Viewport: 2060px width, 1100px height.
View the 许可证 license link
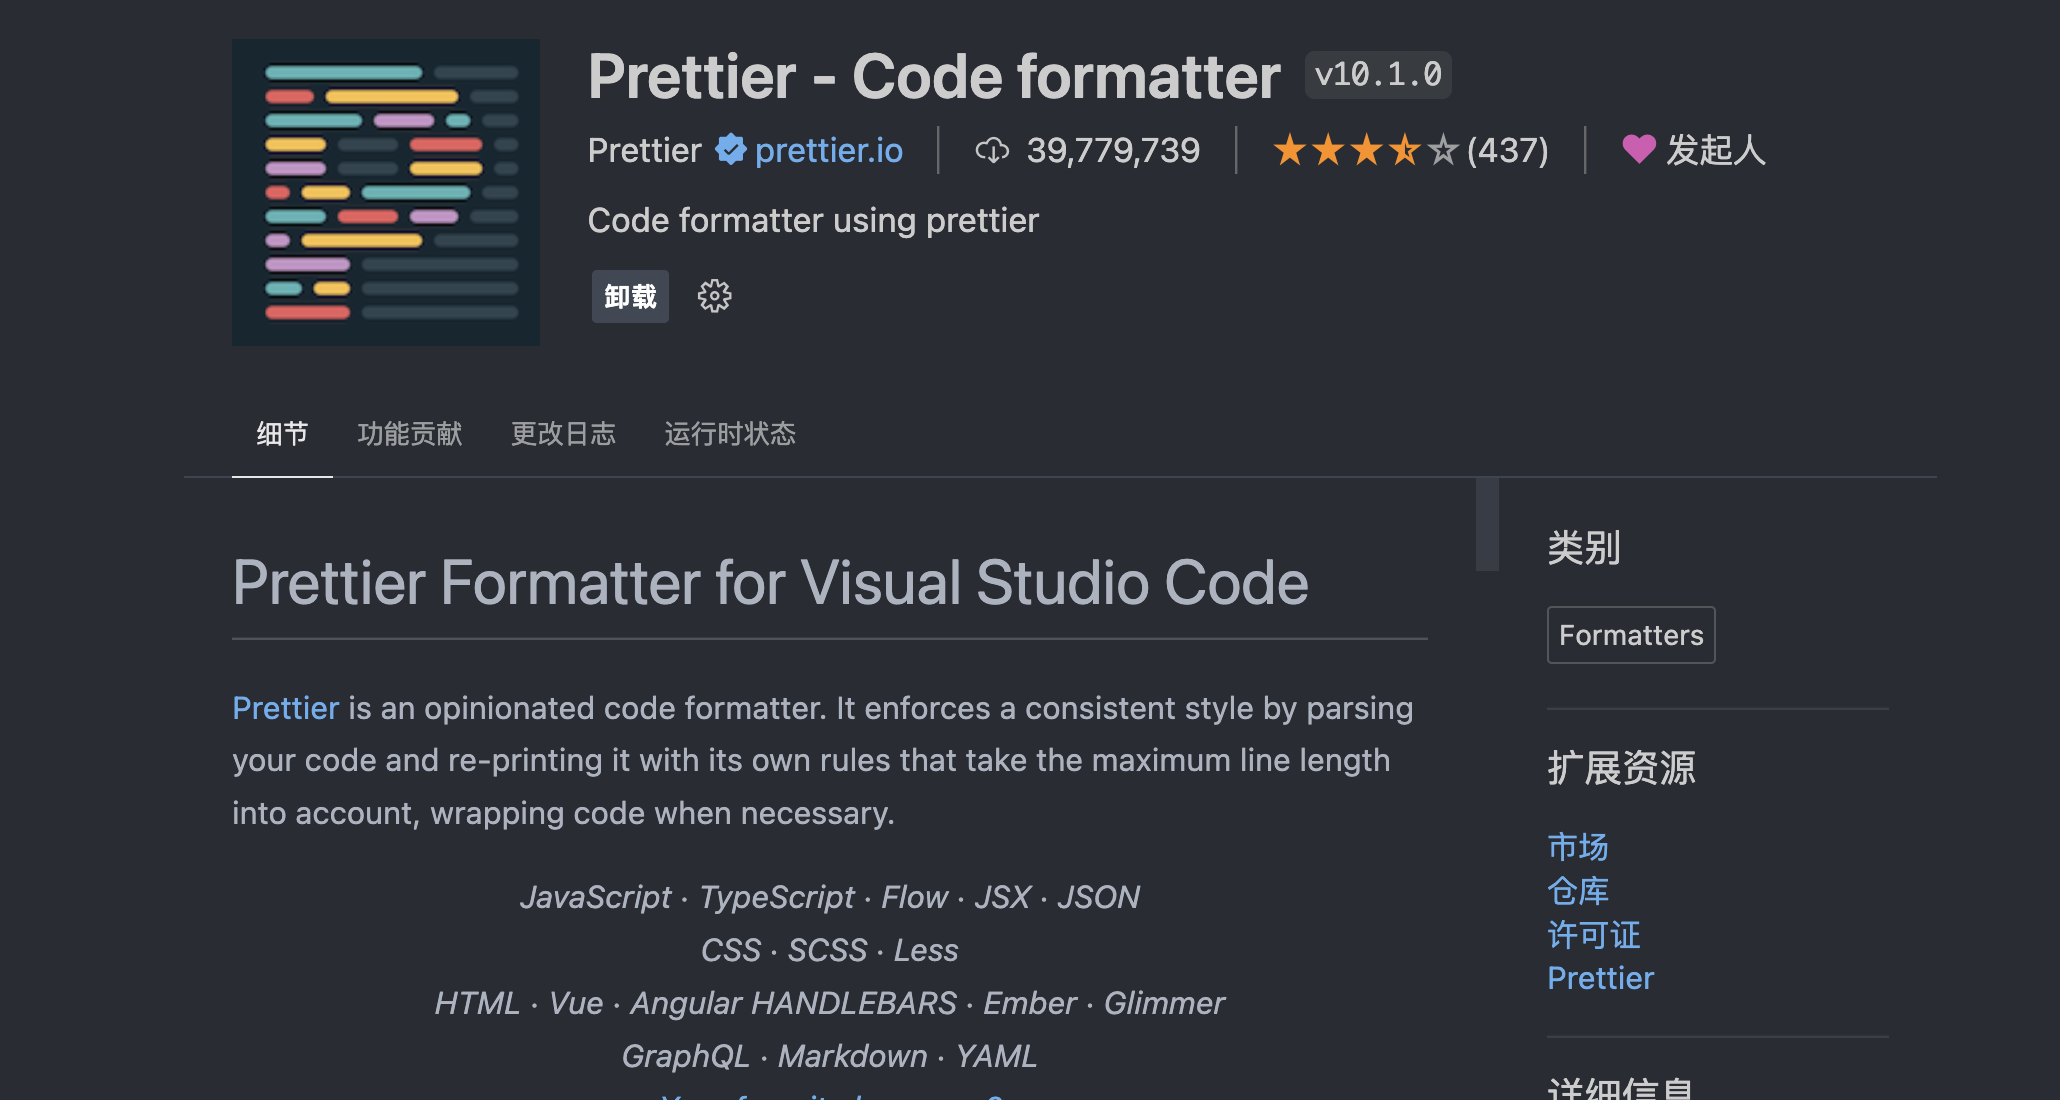[1593, 935]
